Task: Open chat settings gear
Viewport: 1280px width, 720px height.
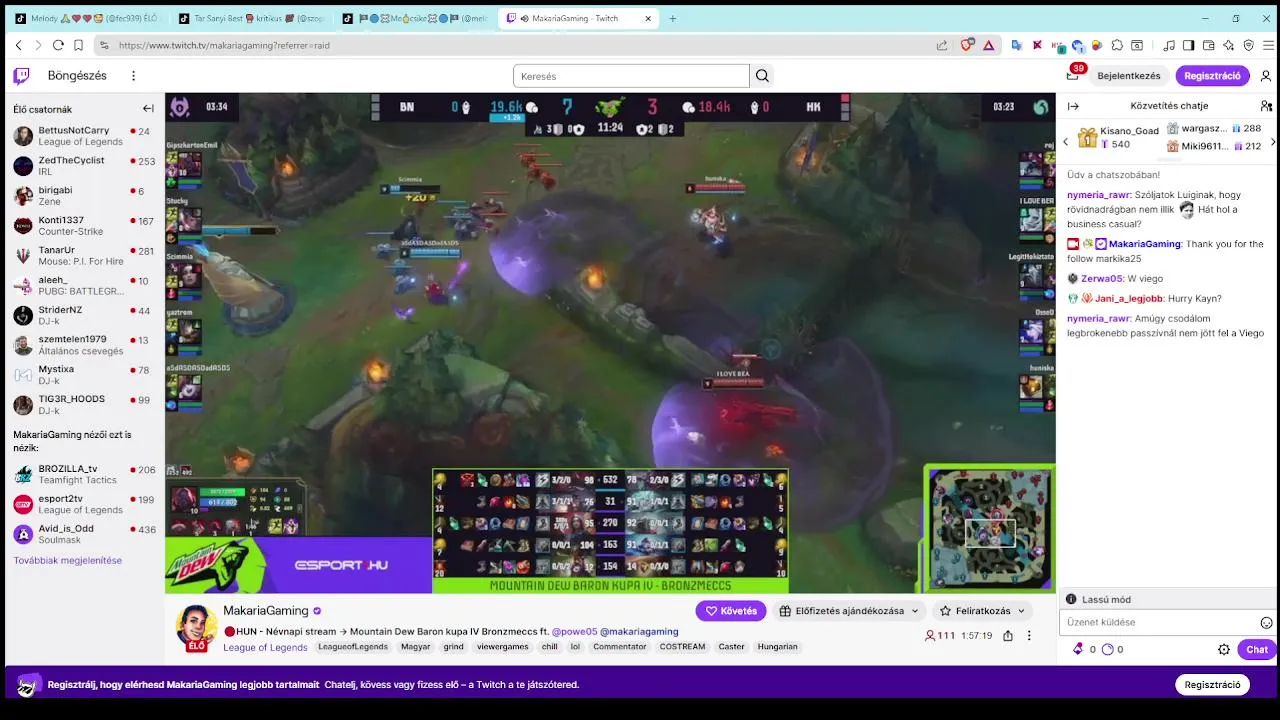Action: pos(1224,649)
